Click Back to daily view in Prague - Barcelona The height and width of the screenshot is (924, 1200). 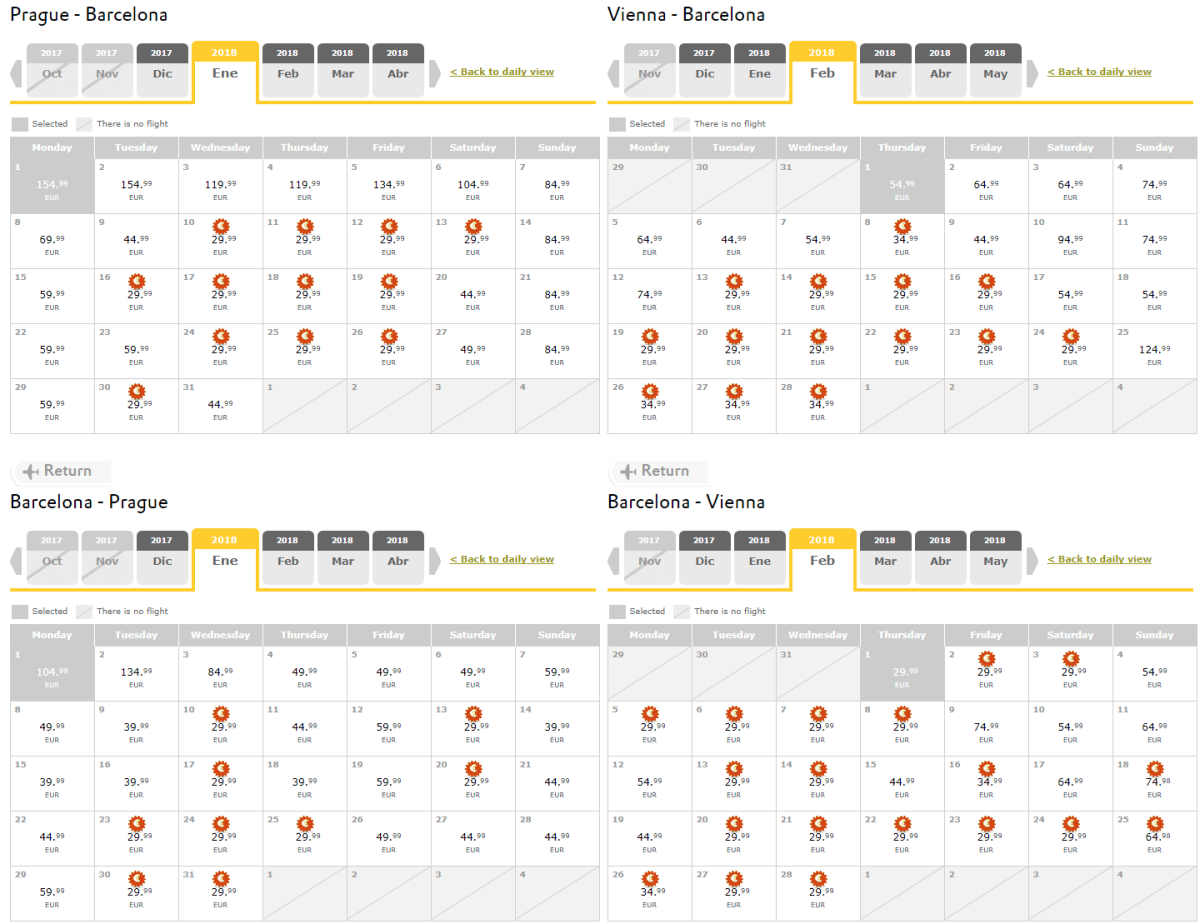tap(502, 72)
